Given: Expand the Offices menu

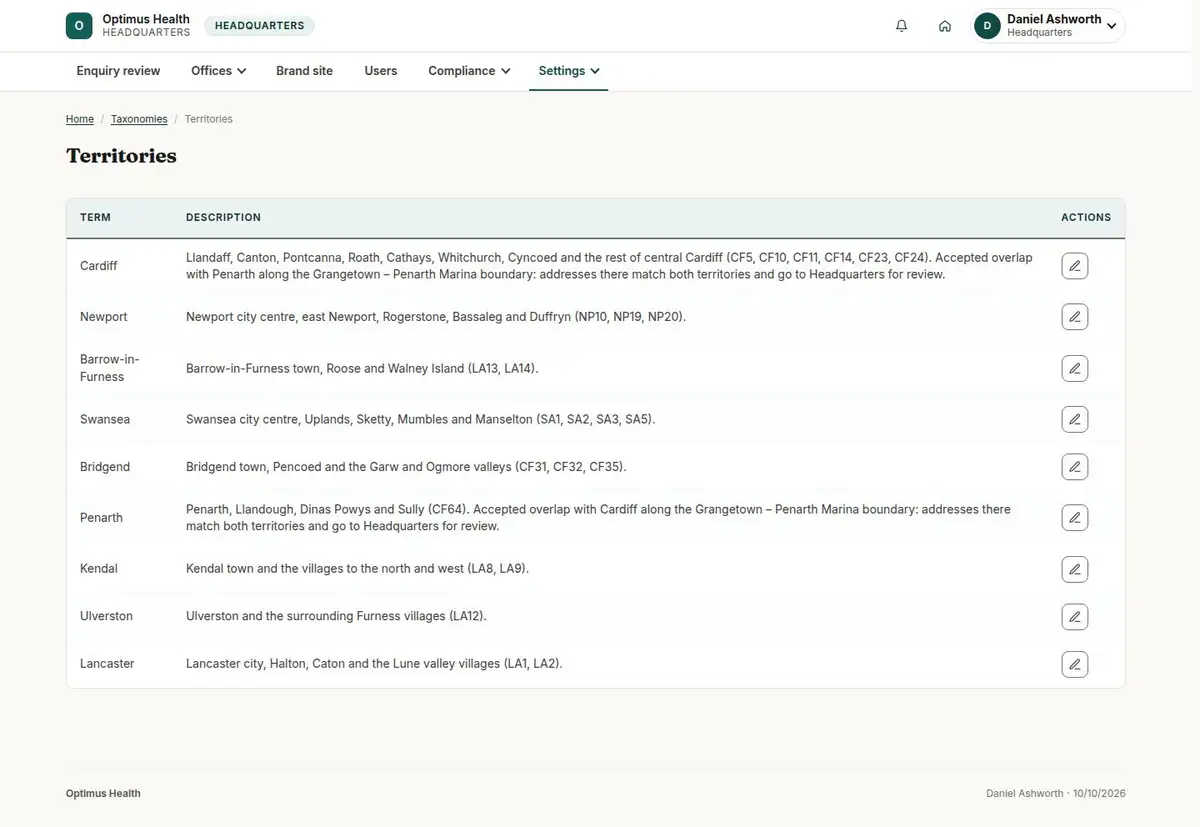Looking at the screenshot, I should pos(219,71).
